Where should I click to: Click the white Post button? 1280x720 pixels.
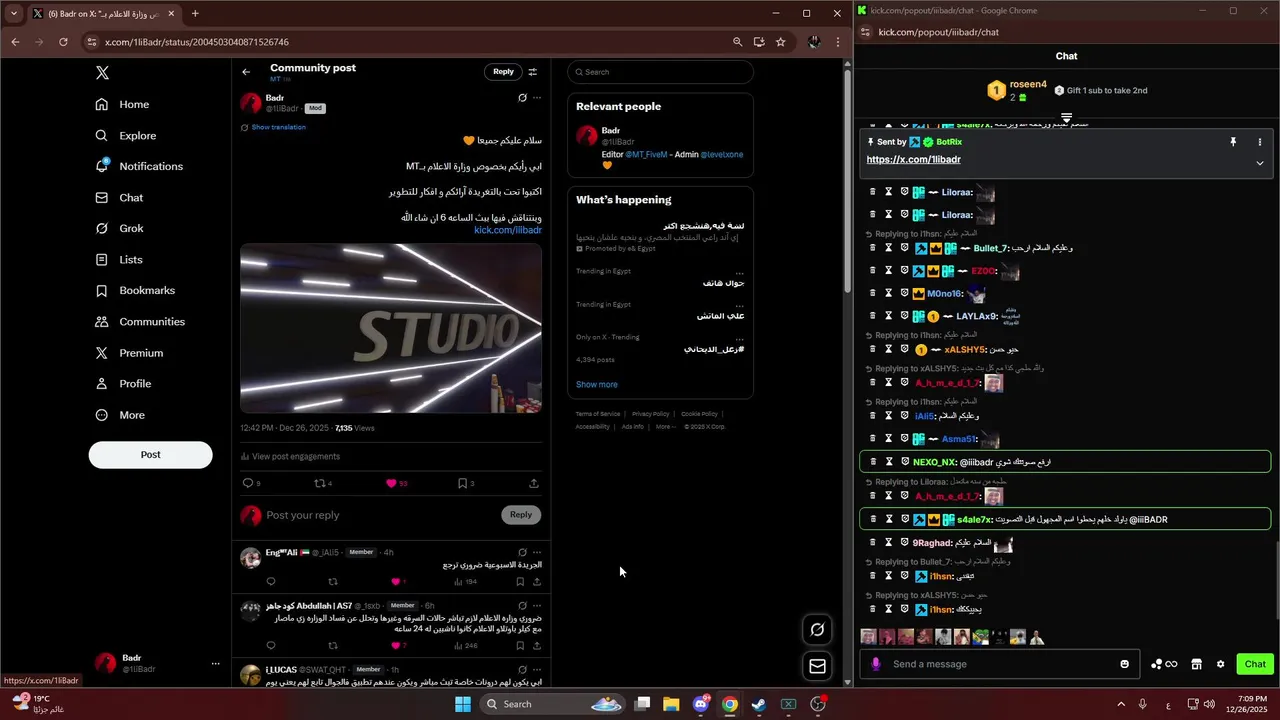150,454
